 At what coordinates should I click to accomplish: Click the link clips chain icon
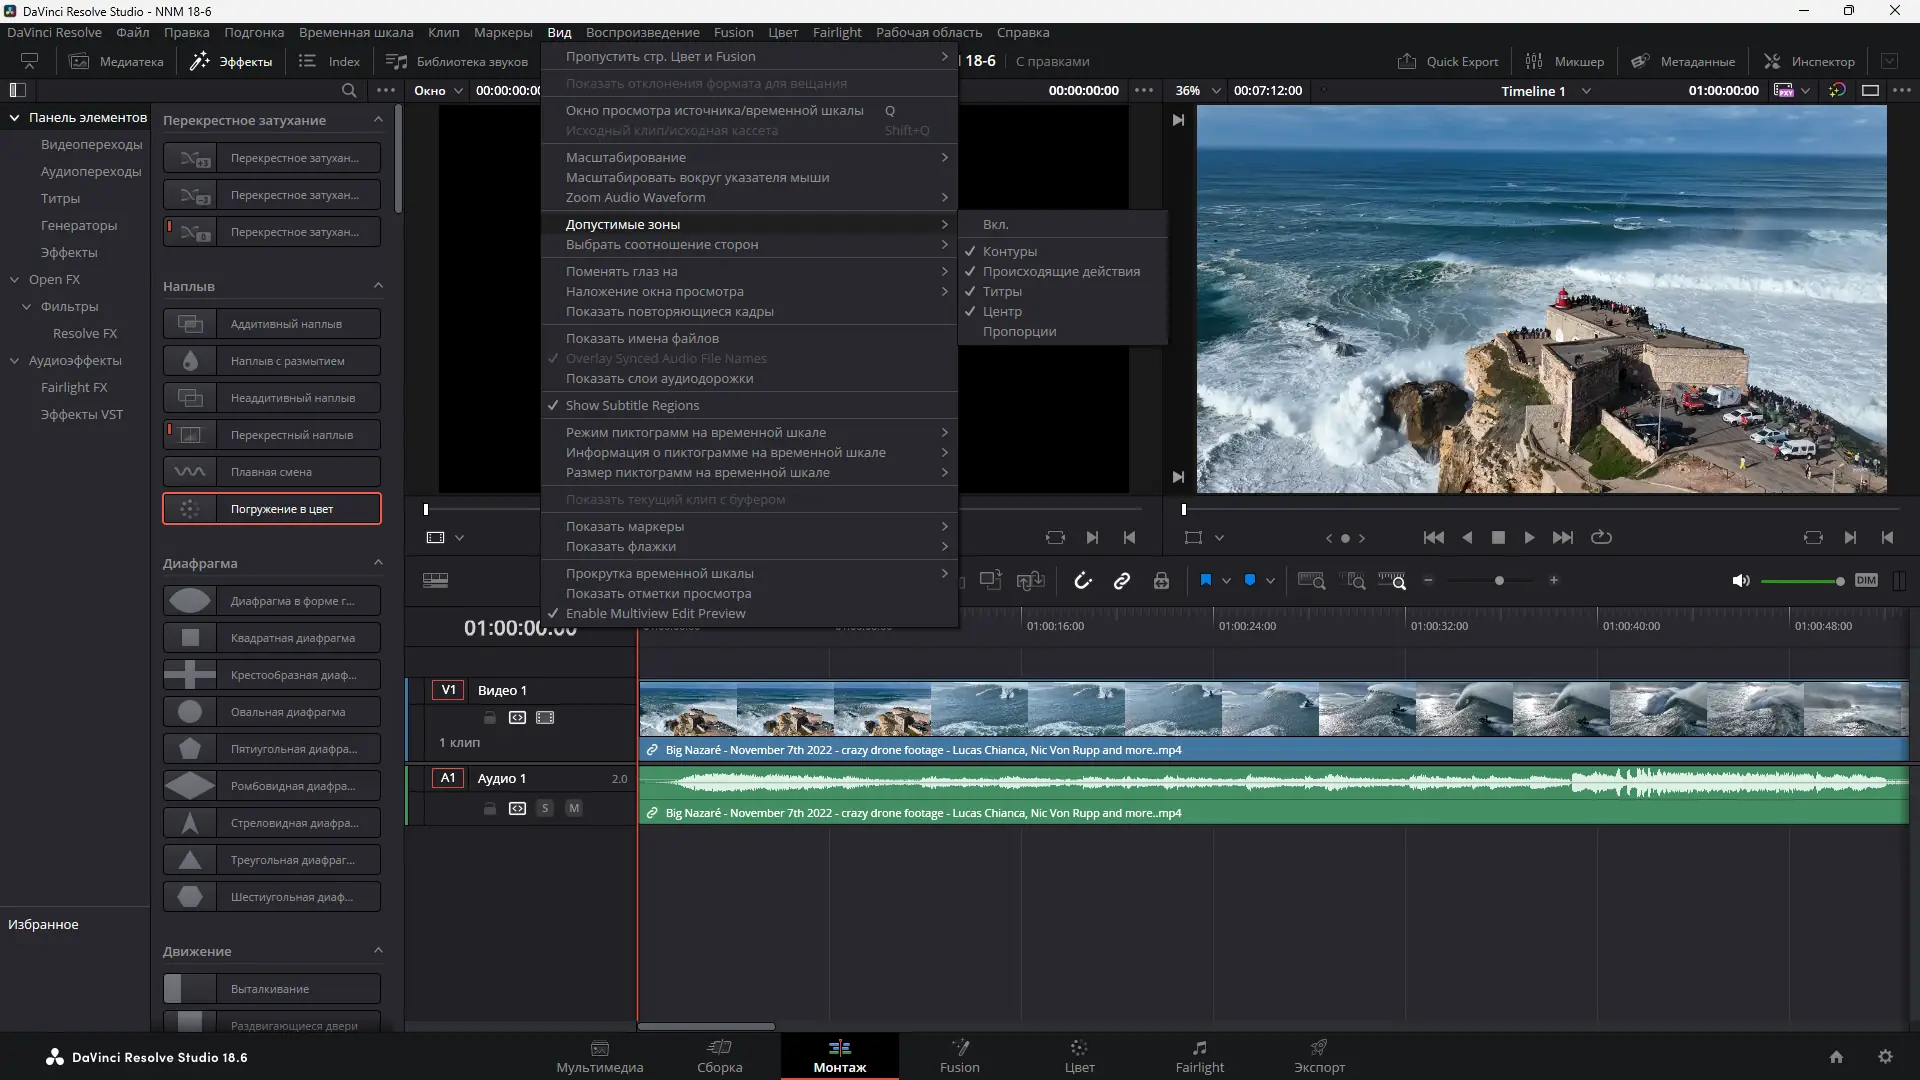(x=1122, y=581)
